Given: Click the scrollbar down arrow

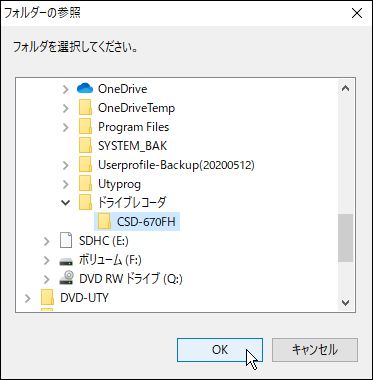Looking at the screenshot, I should [x=346, y=303].
